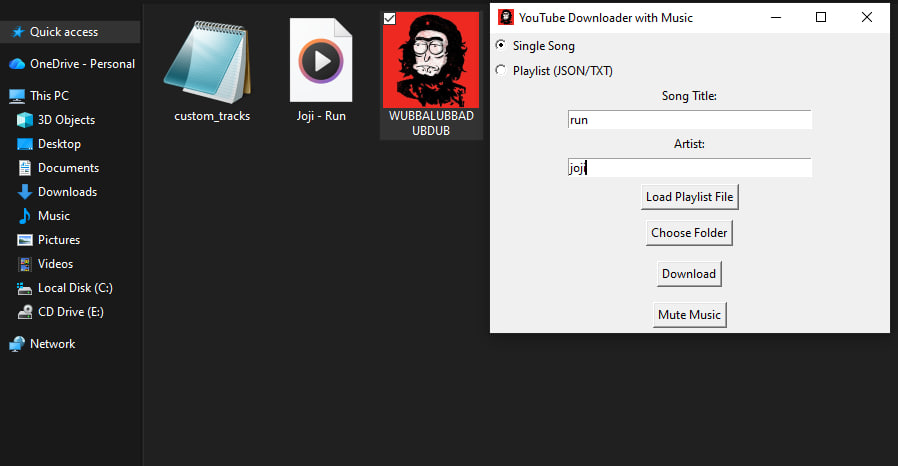This screenshot has height=466, width=898.
Task: Click the Joji - Run file name label
Action: click(321, 116)
